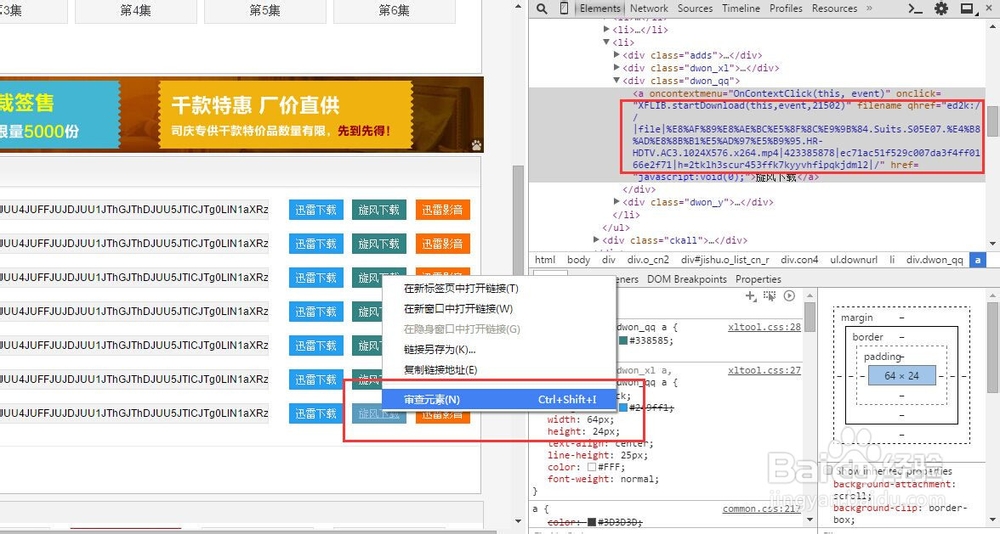Expand the div class="ckall" node
The image size is (1000, 534).
[596, 240]
